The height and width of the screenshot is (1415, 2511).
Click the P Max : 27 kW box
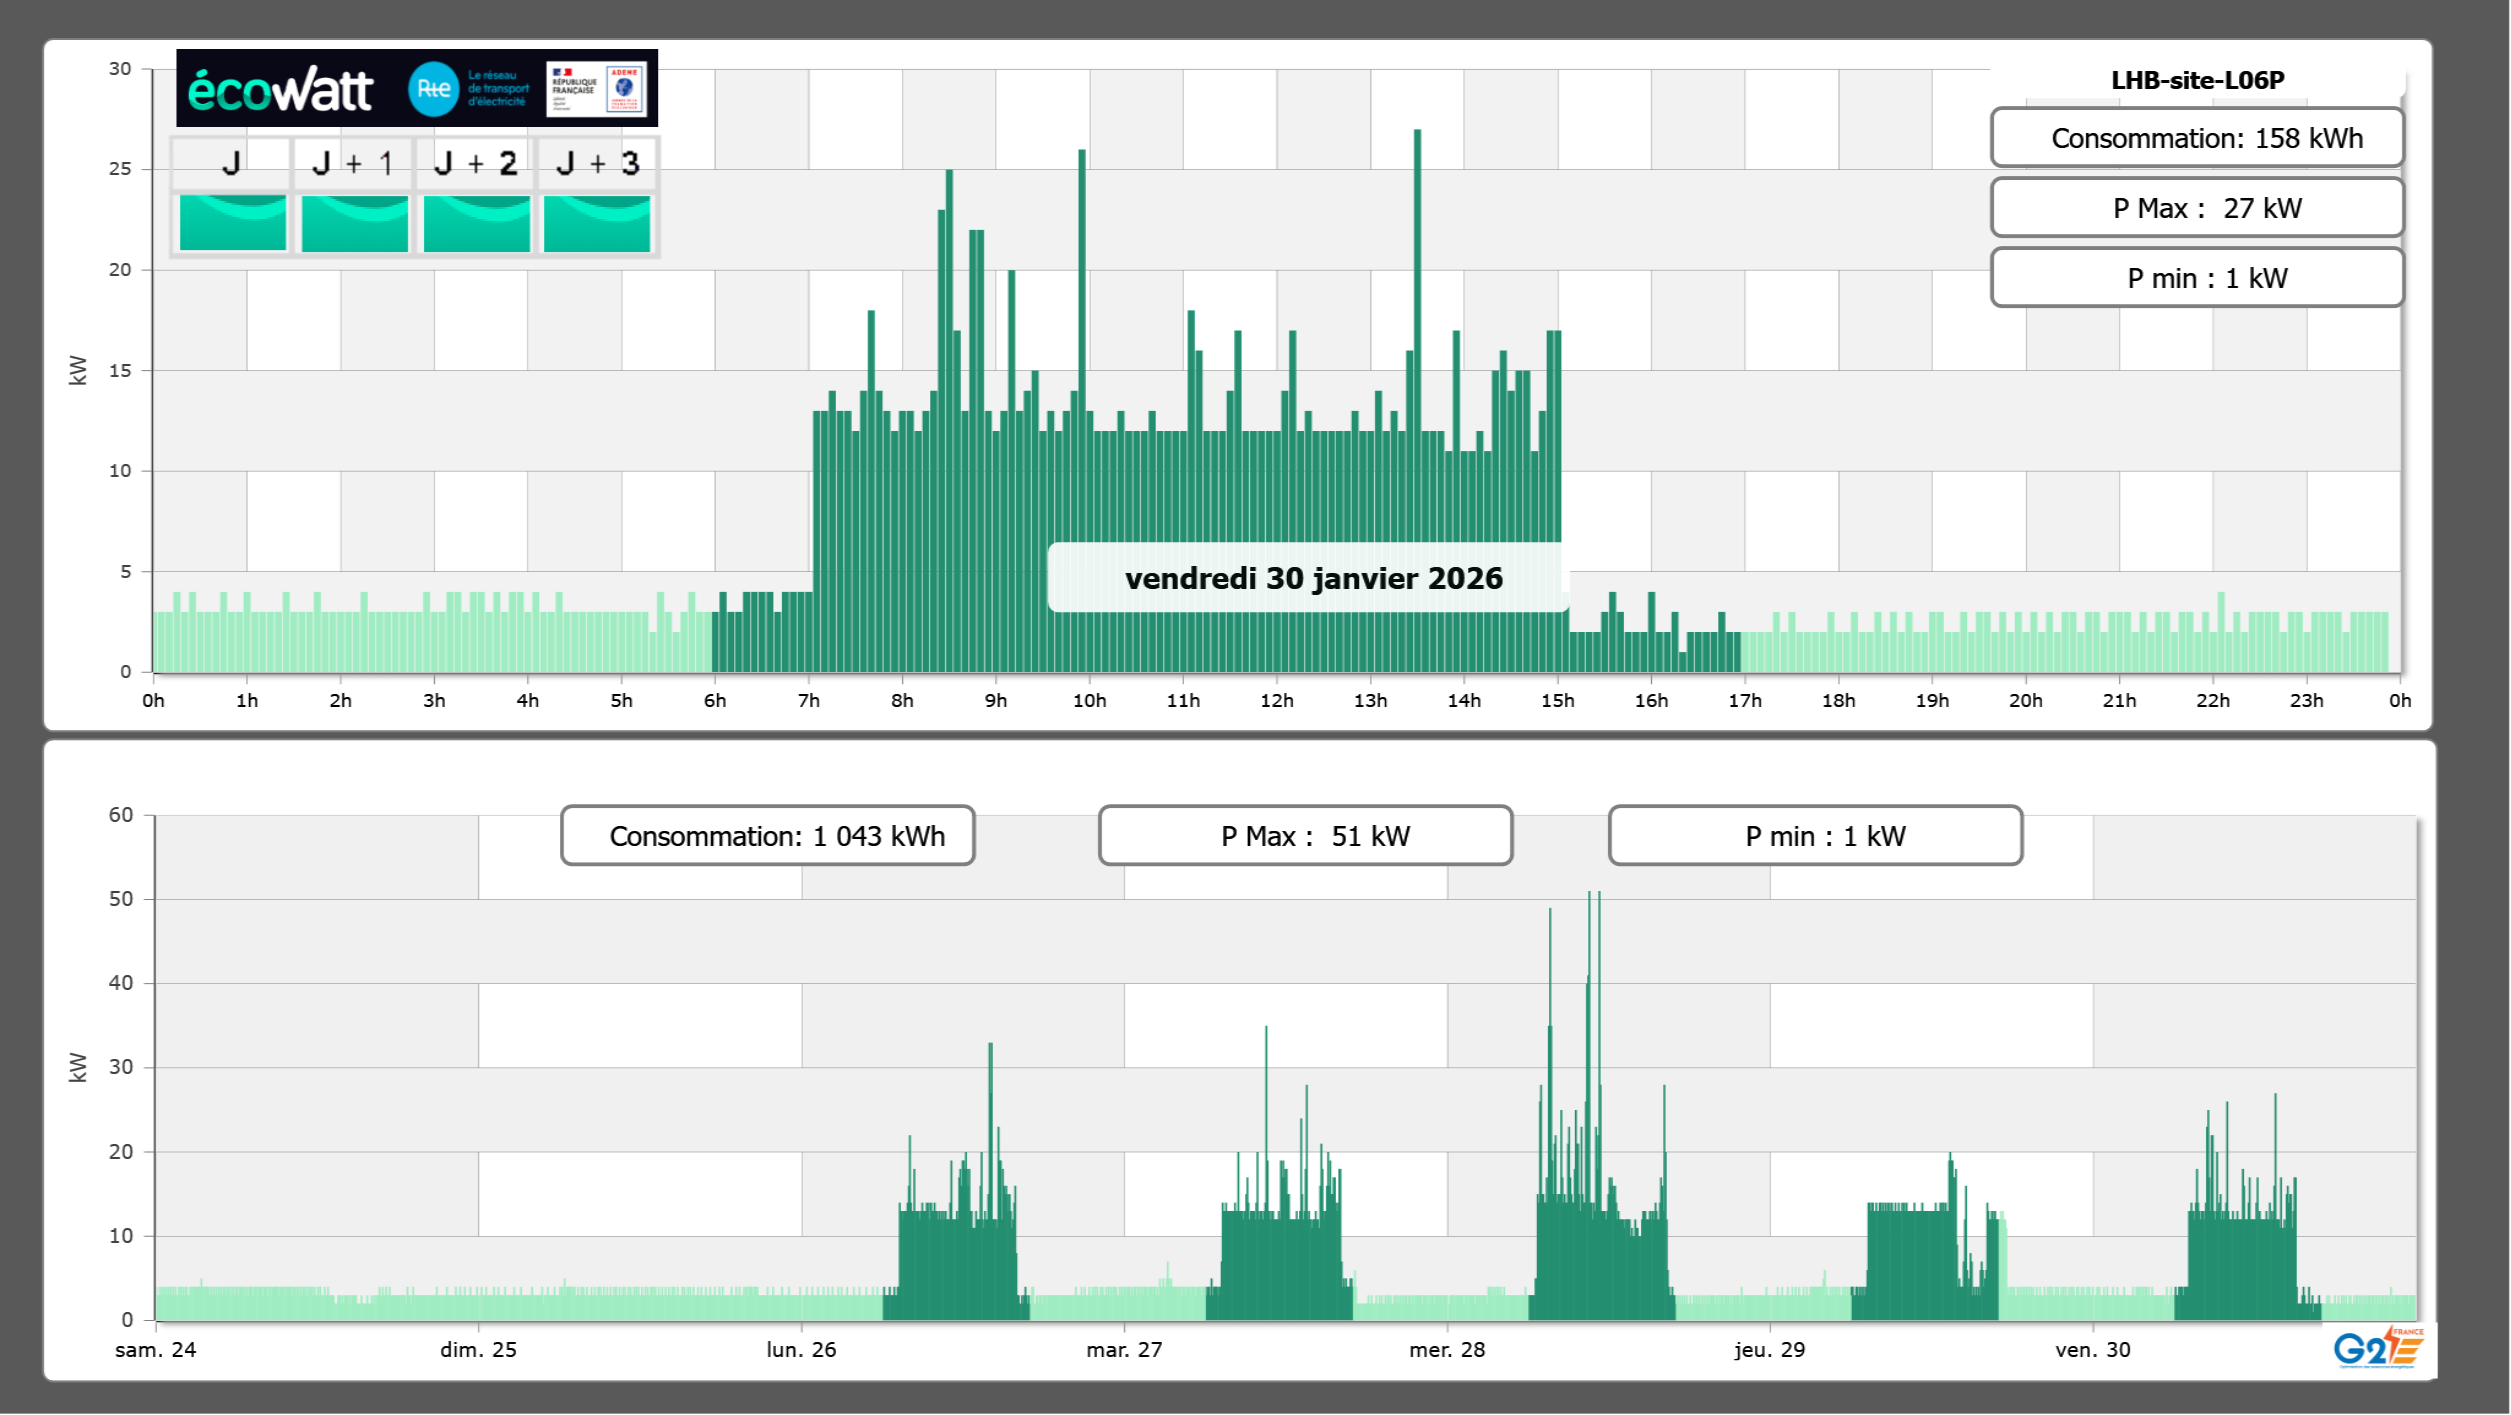point(2196,208)
